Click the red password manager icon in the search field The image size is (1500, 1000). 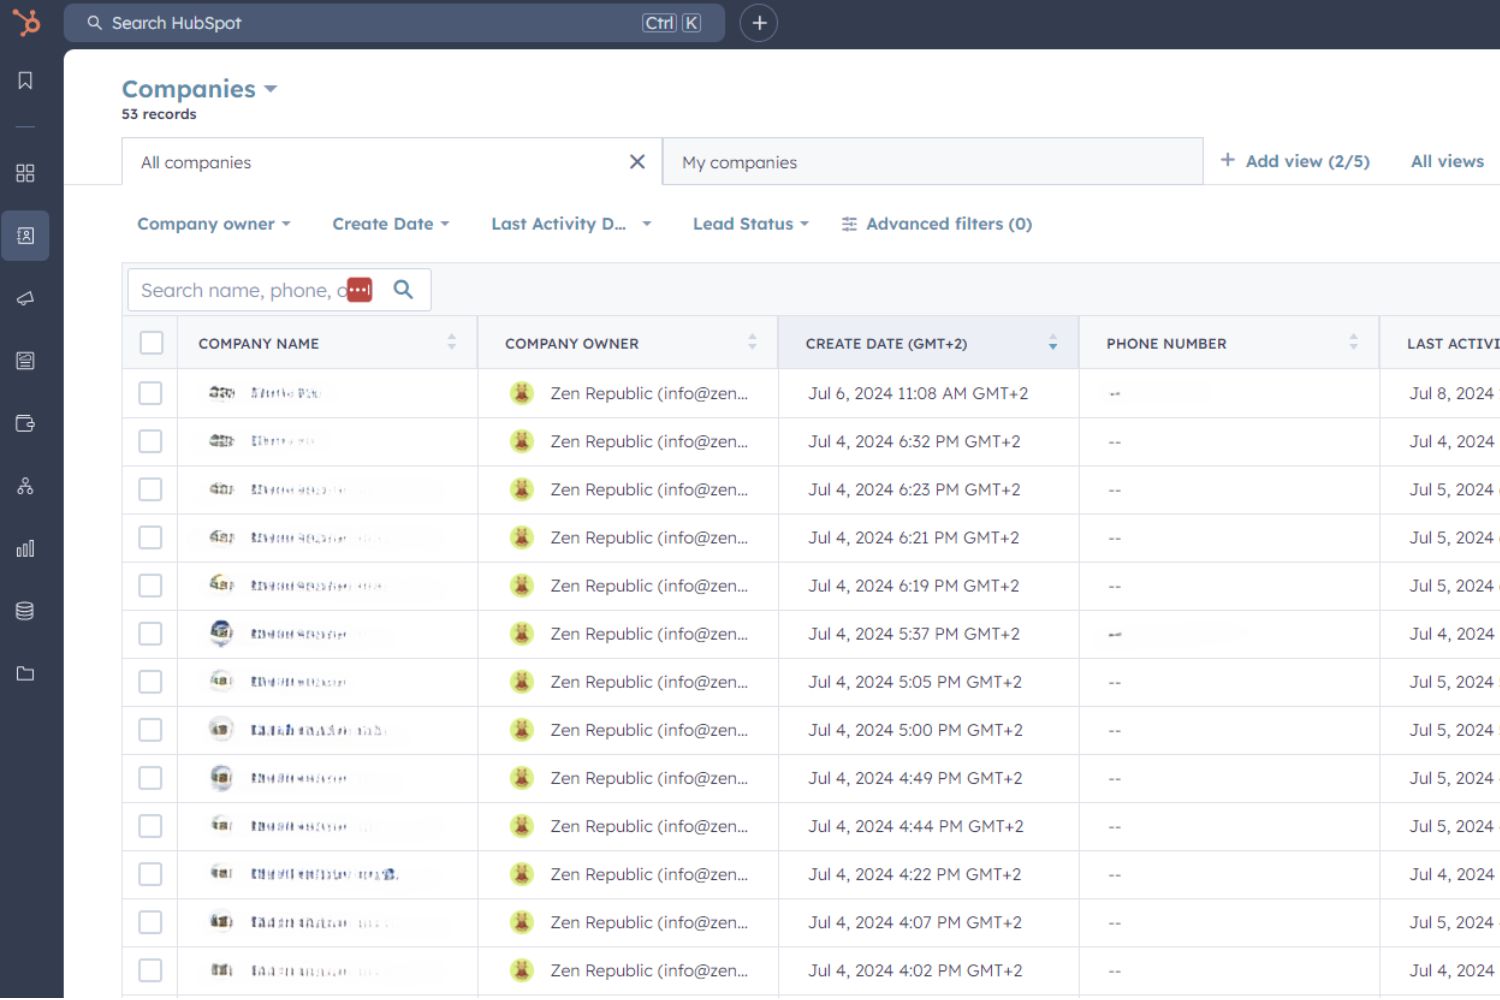pyautogui.click(x=360, y=290)
